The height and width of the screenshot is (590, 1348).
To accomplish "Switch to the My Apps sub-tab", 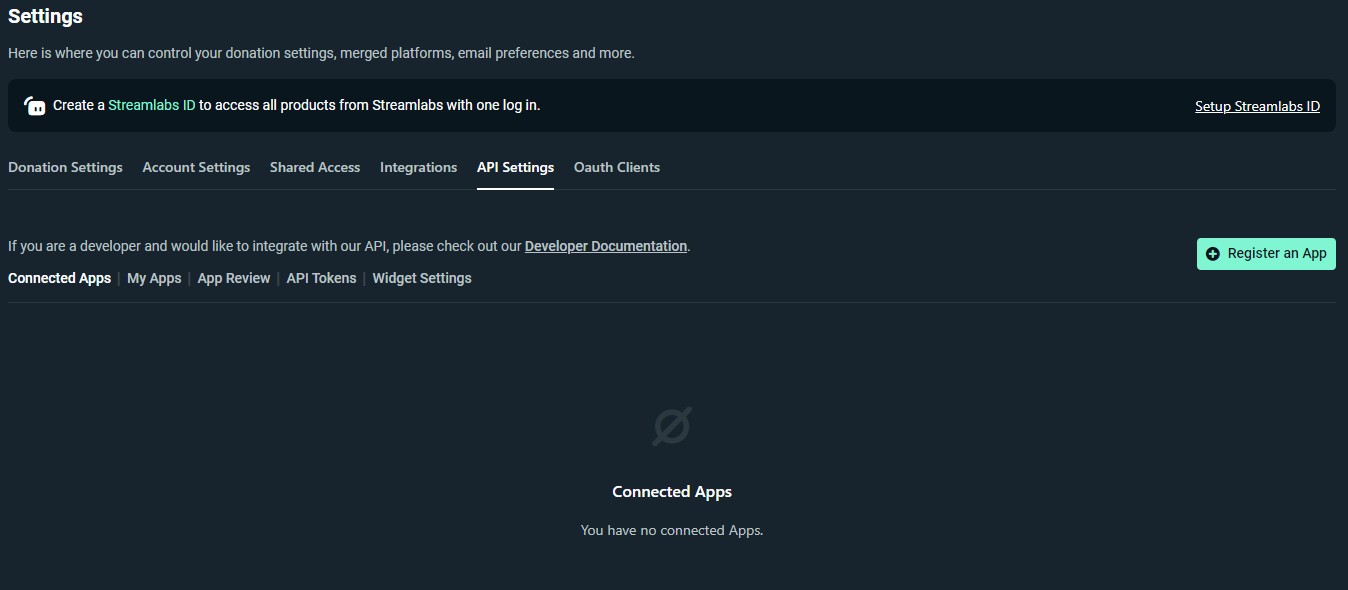I will [x=154, y=278].
